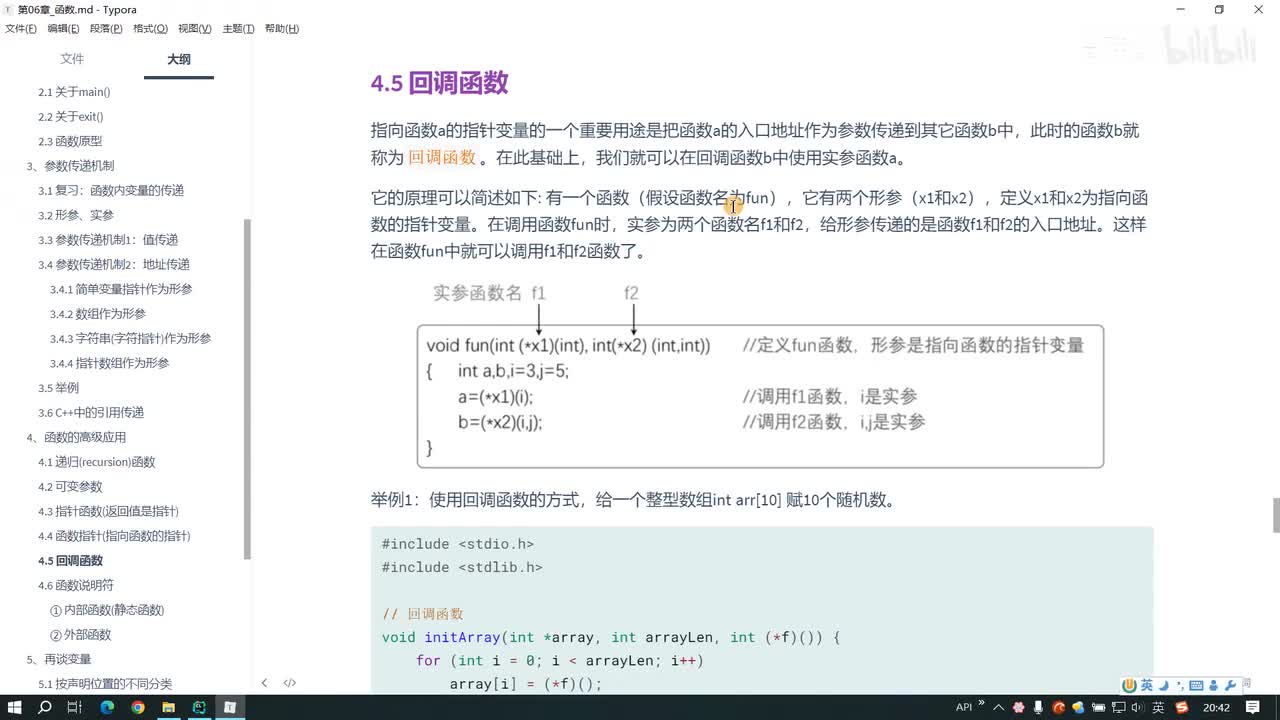Open the soft keyboard from IME bar
This screenshot has width=1280, height=720.
pyautogui.click(x=1197, y=685)
